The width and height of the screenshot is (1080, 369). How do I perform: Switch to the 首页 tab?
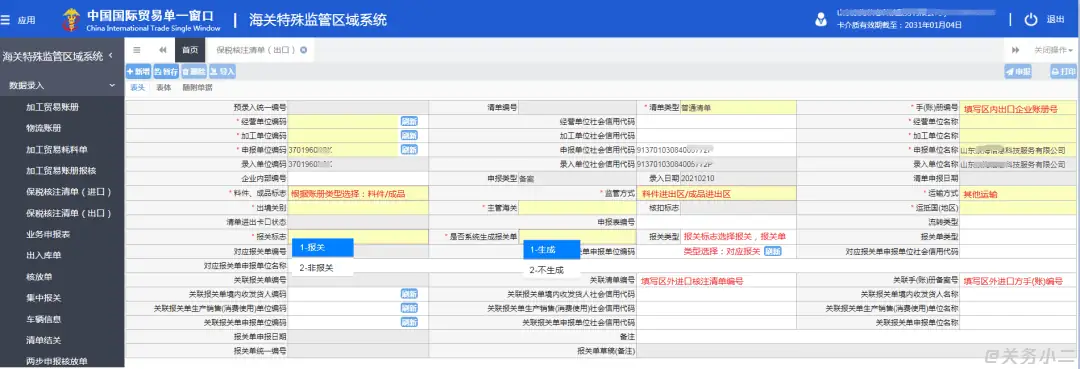[x=190, y=50]
